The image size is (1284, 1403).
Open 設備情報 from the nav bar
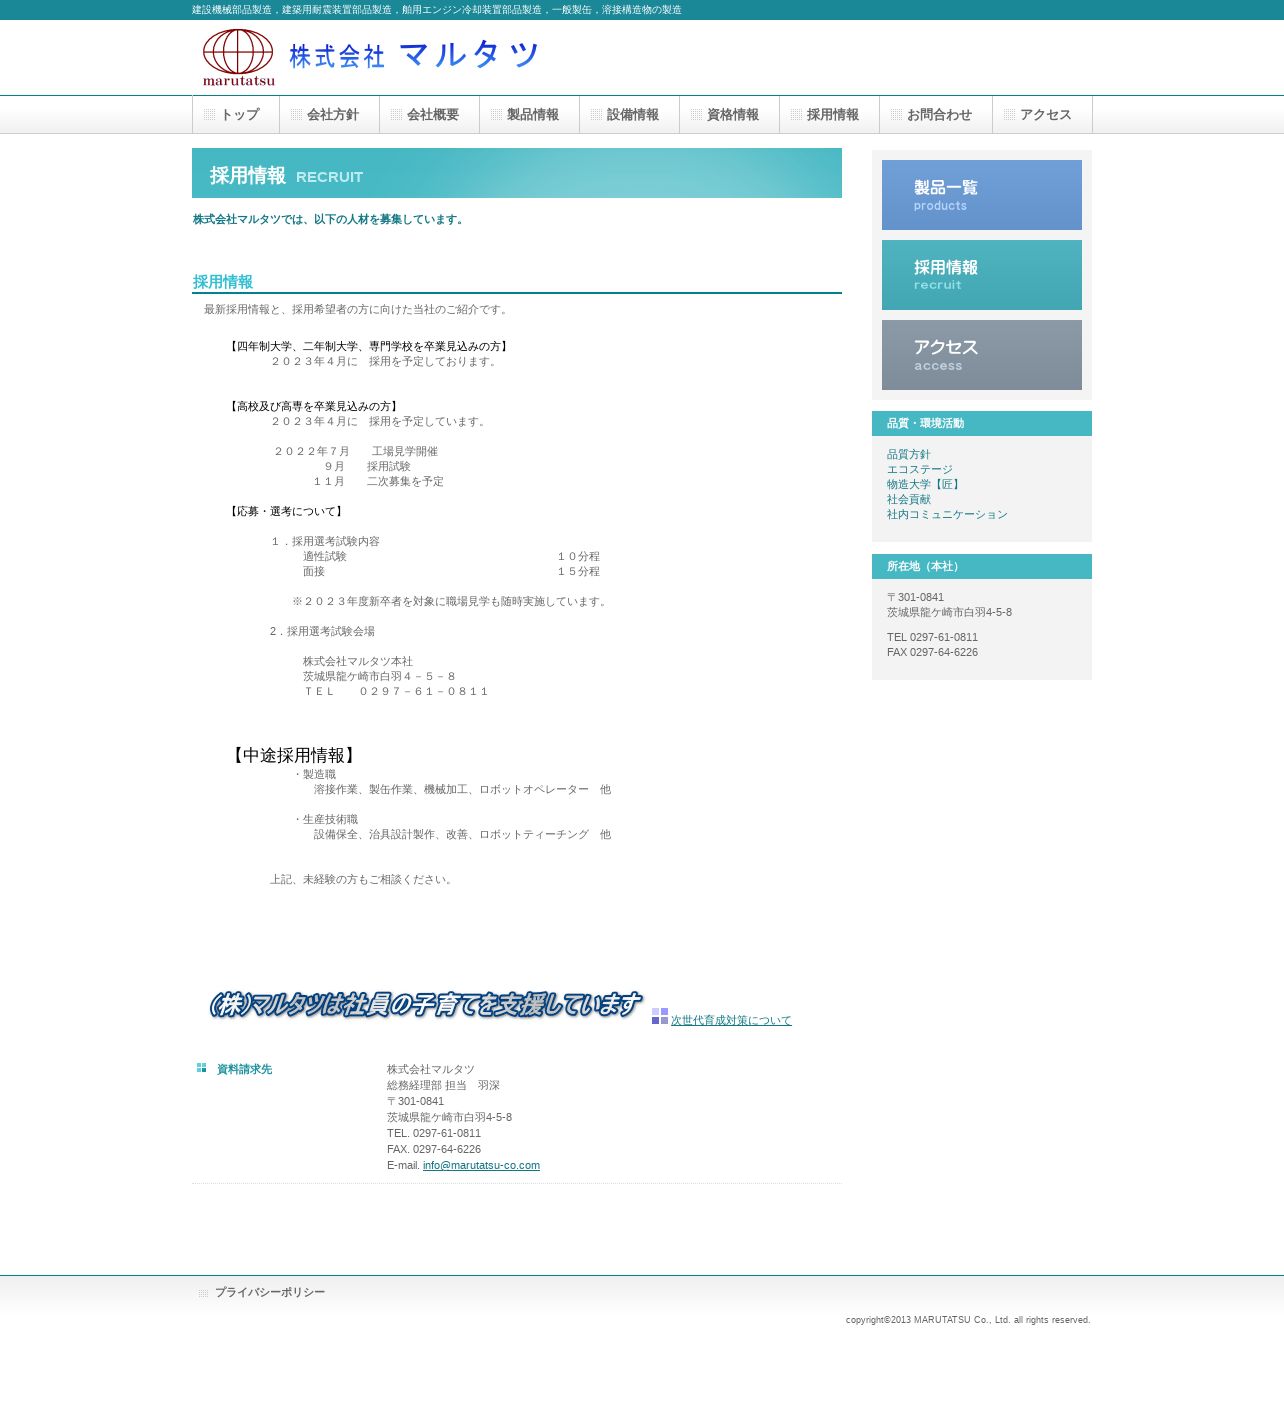point(630,115)
